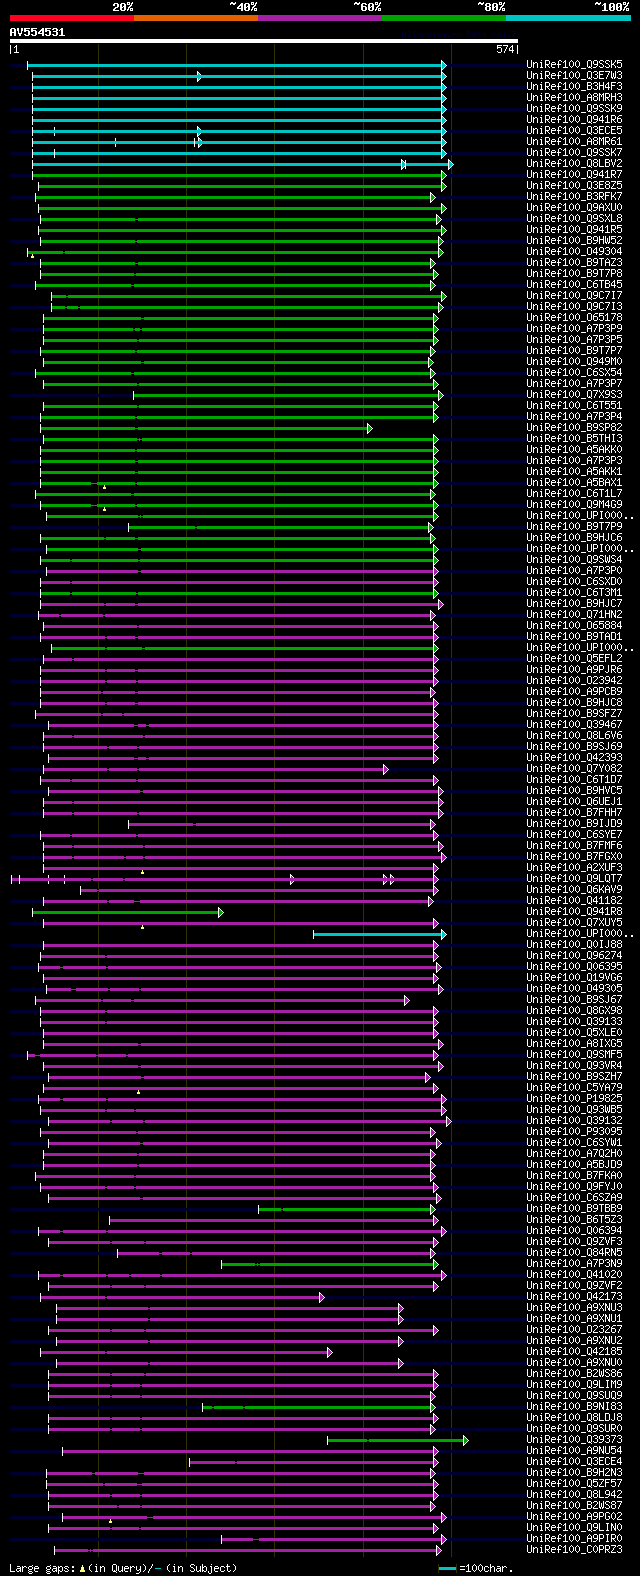Click label UniRef100_A9PG02

tap(574, 1516)
